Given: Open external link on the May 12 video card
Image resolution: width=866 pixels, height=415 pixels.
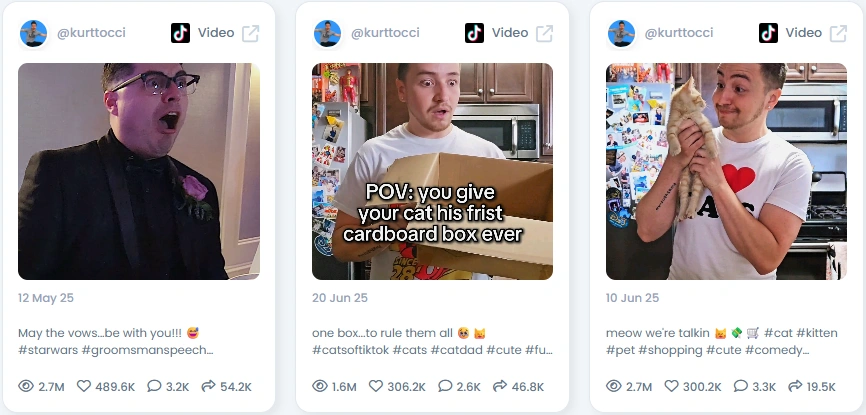Looking at the screenshot, I should pyautogui.click(x=251, y=33).
